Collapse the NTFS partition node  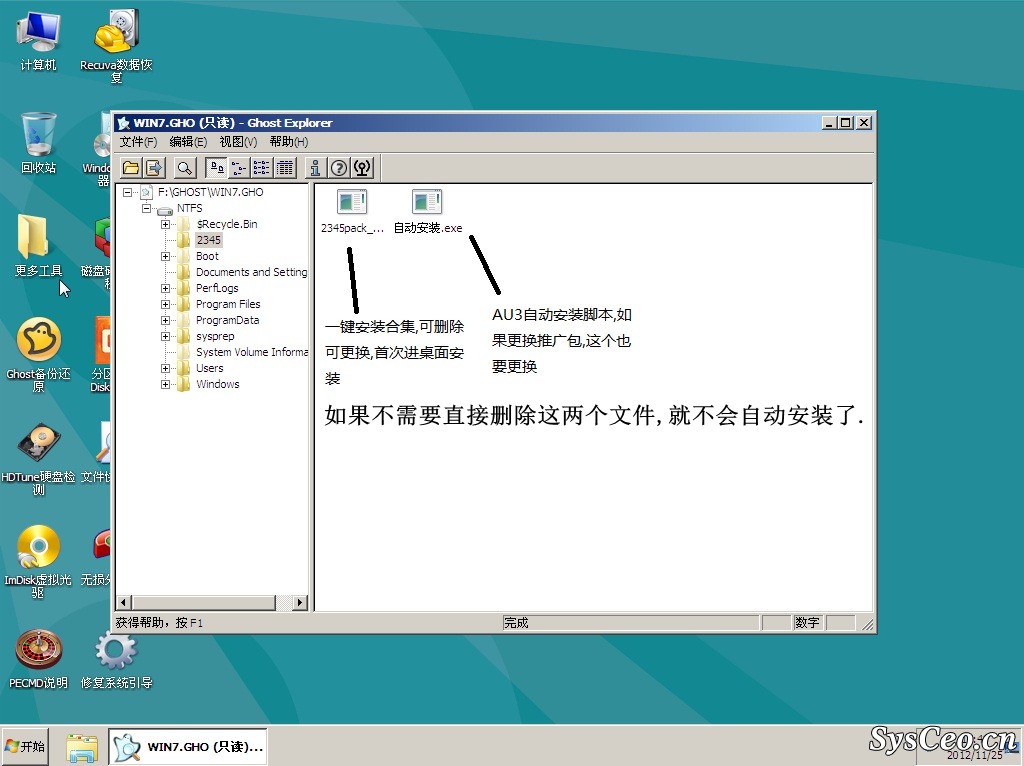click(146, 208)
